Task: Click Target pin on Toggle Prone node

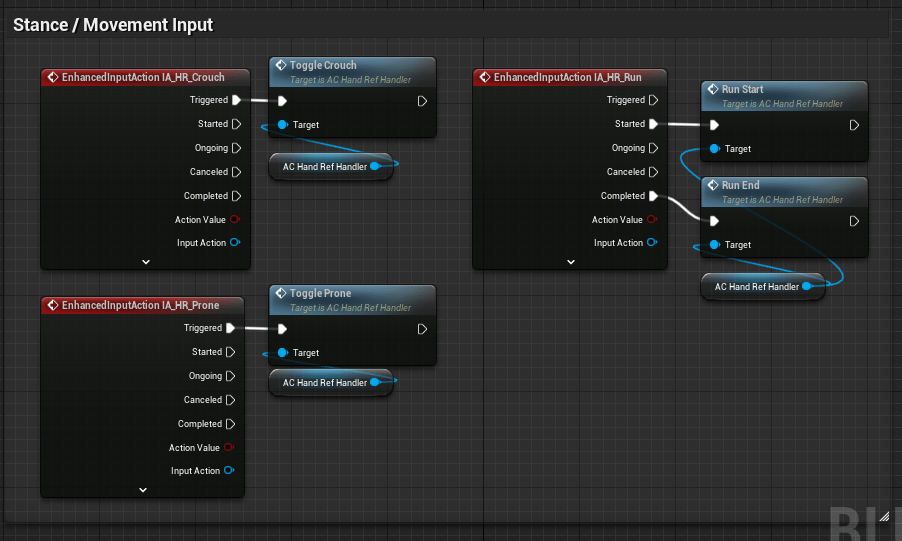Action: pyautogui.click(x=283, y=353)
